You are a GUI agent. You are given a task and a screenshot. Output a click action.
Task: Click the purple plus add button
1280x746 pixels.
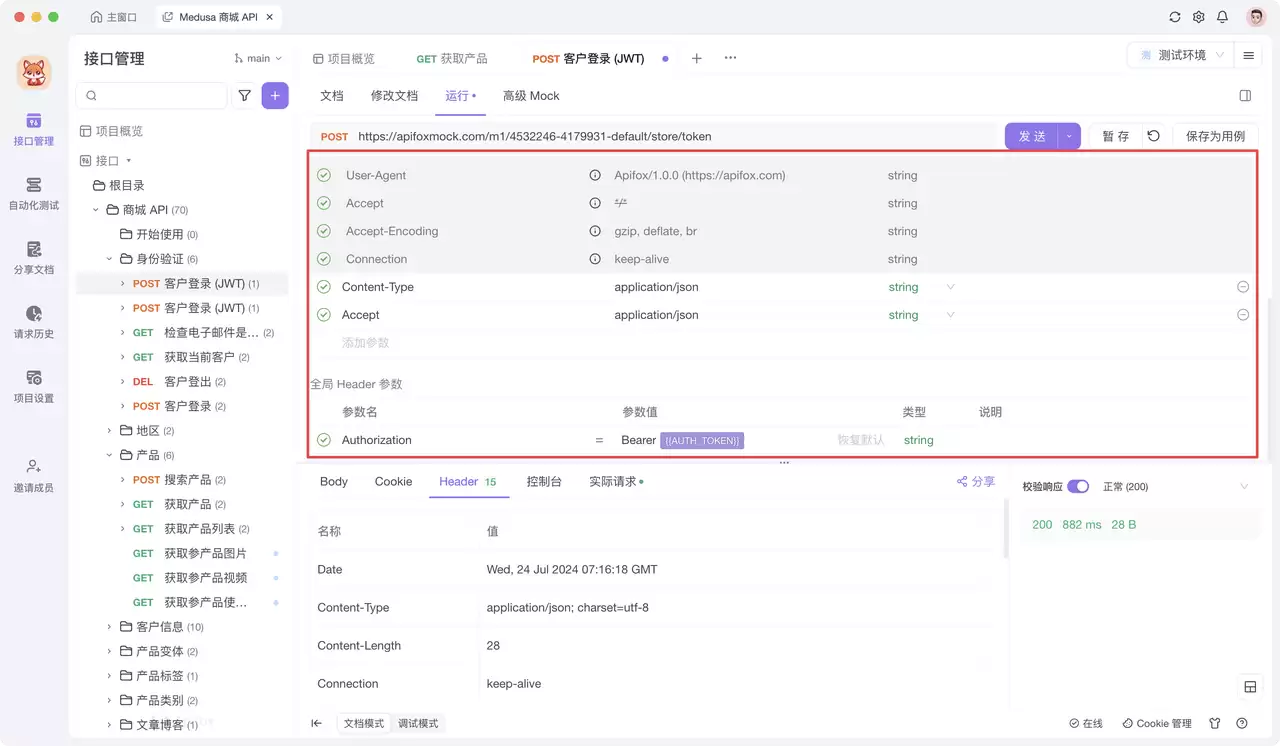pyautogui.click(x=275, y=96)
